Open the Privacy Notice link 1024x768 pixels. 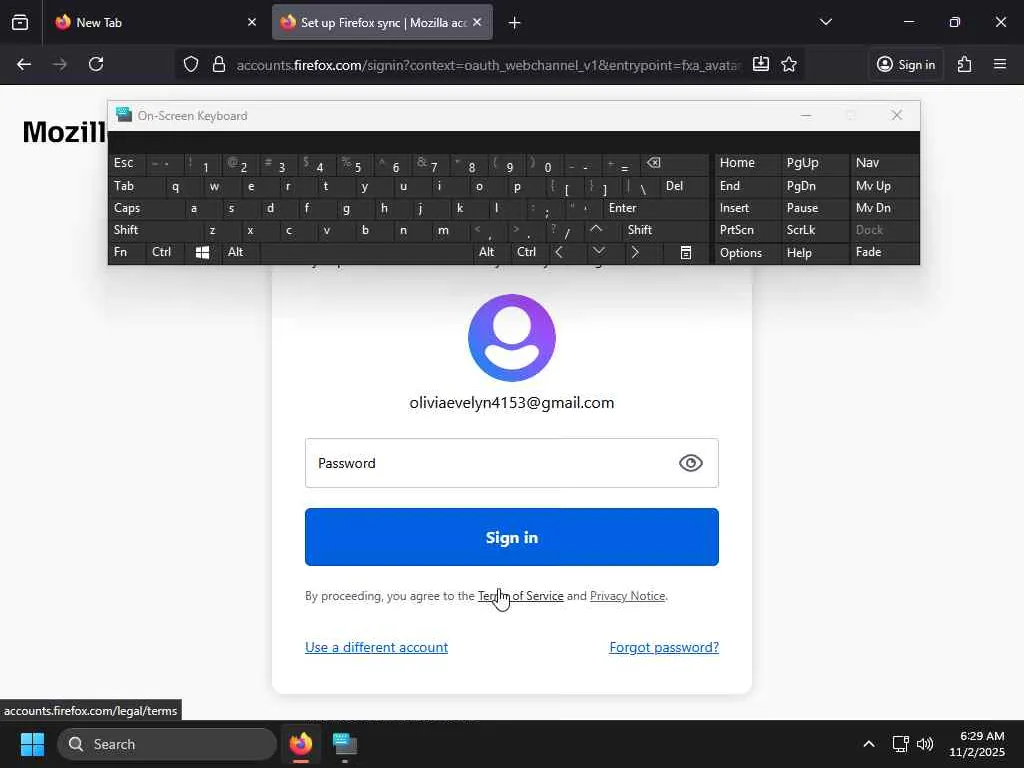pyautogui.click(x=627, y=596)
